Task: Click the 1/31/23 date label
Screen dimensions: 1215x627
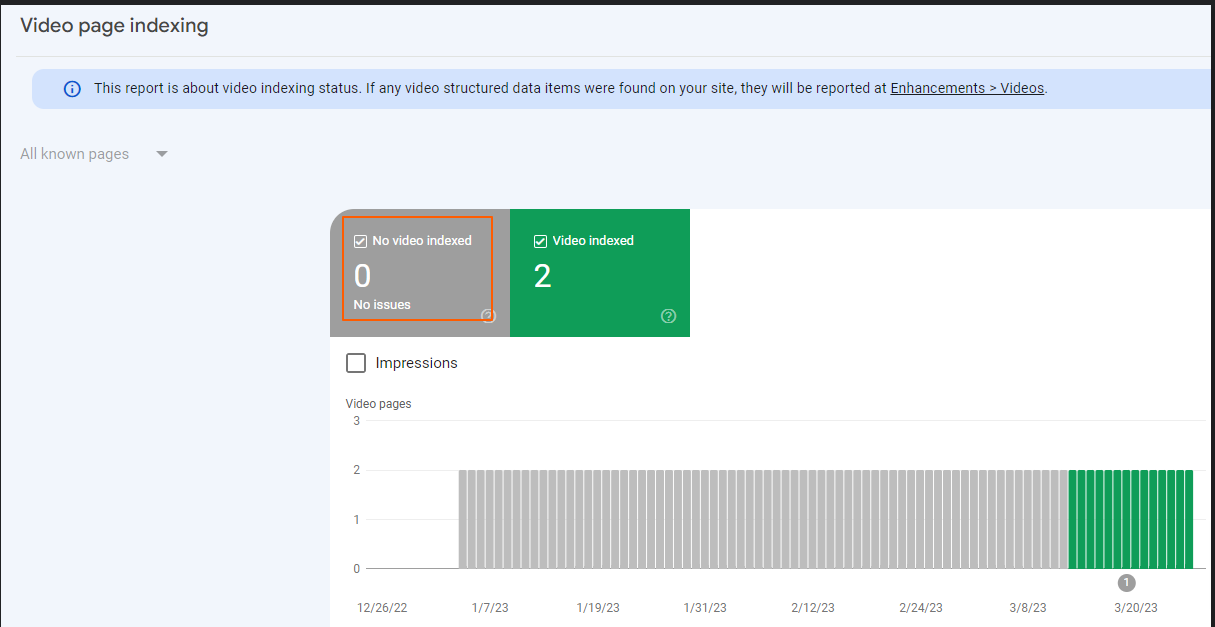Action: coord(705,608)
